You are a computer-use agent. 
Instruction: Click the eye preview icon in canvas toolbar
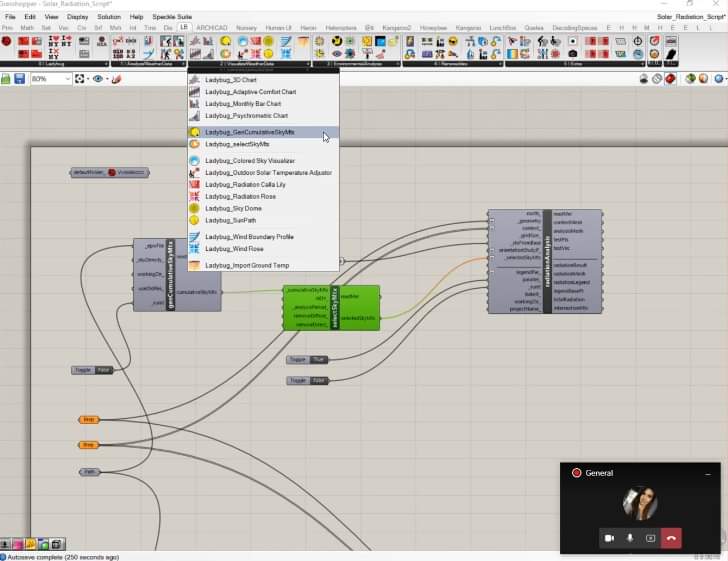point(100,79)
